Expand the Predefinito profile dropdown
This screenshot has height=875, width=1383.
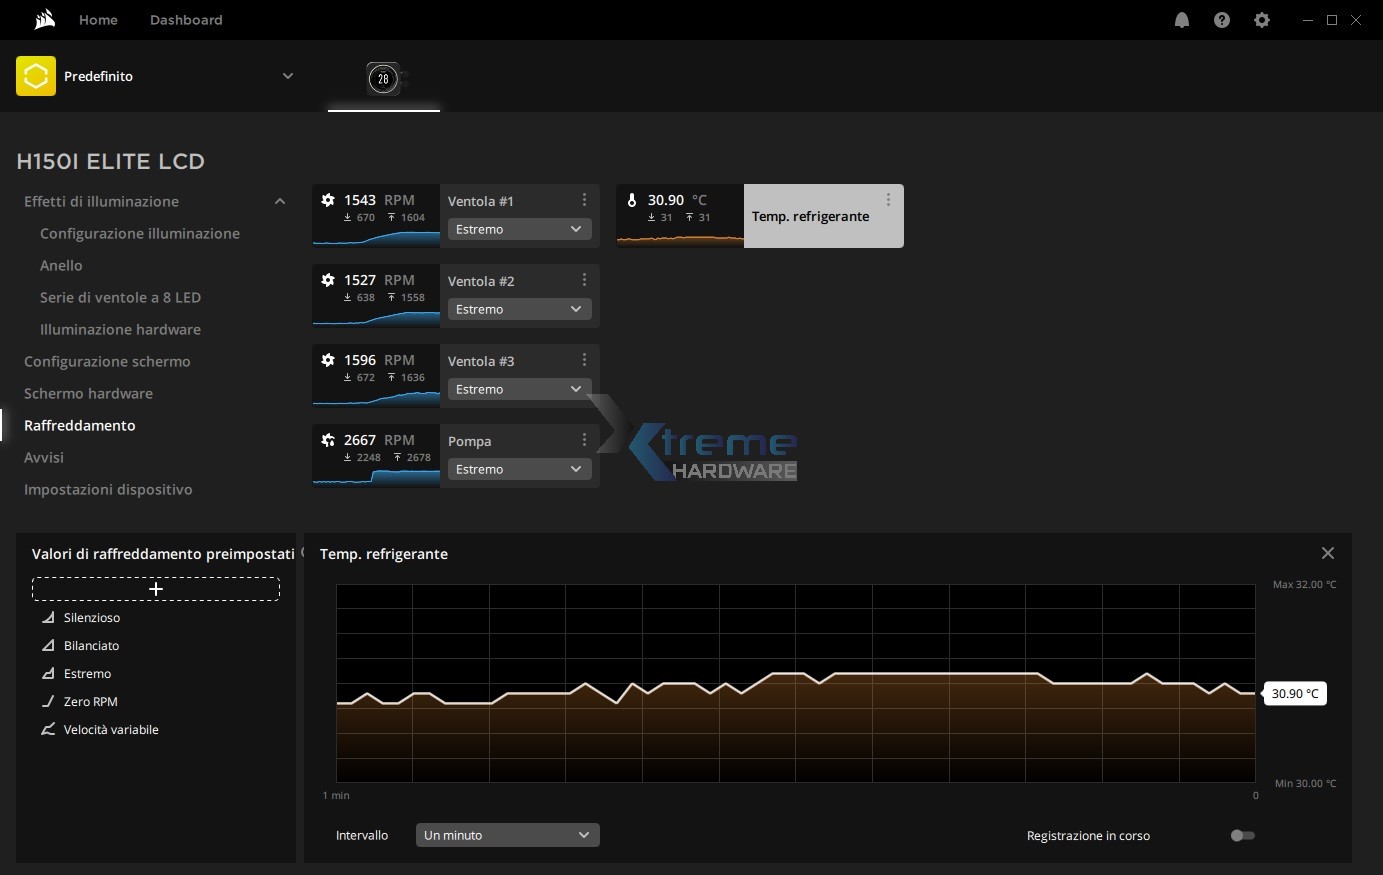pos(288,76)
